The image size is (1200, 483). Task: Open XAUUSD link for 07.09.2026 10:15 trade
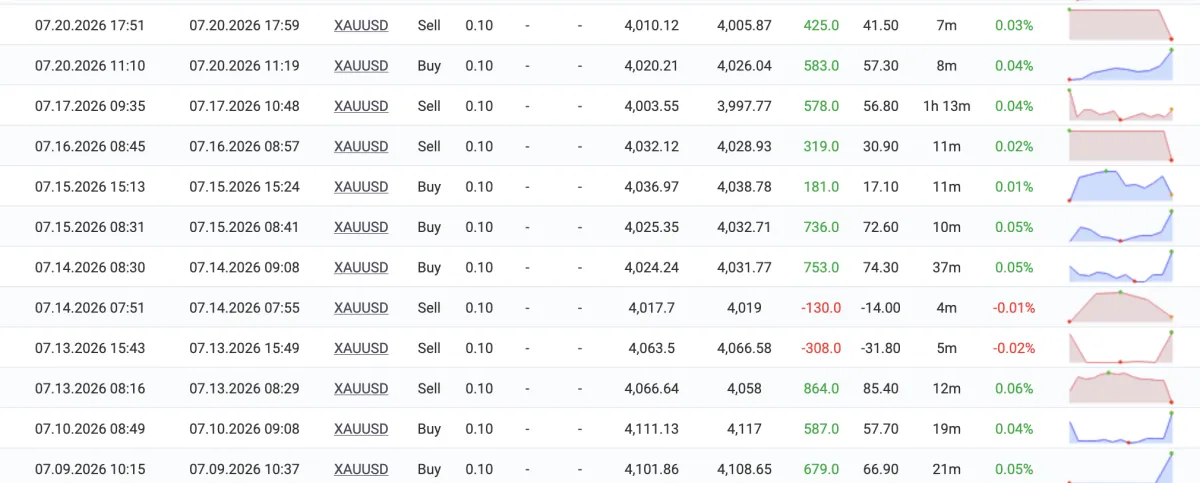361,469
